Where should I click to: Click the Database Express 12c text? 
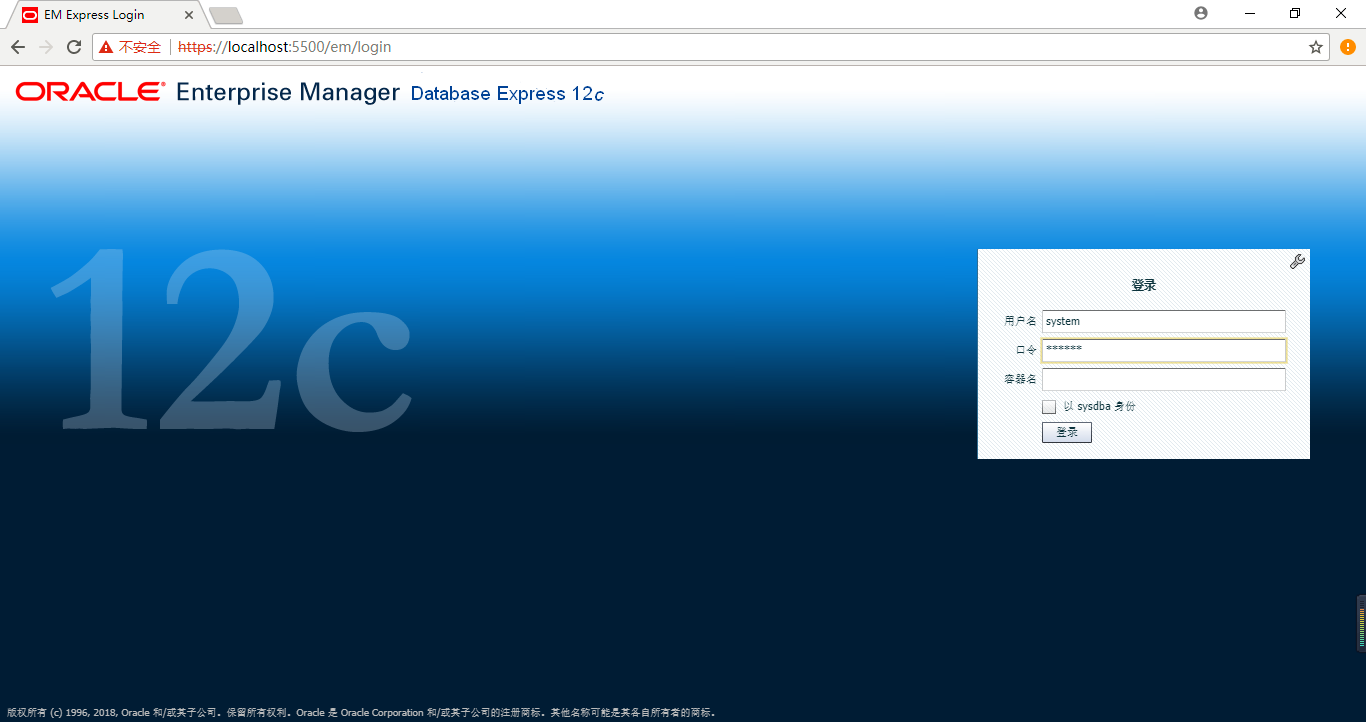507,94
